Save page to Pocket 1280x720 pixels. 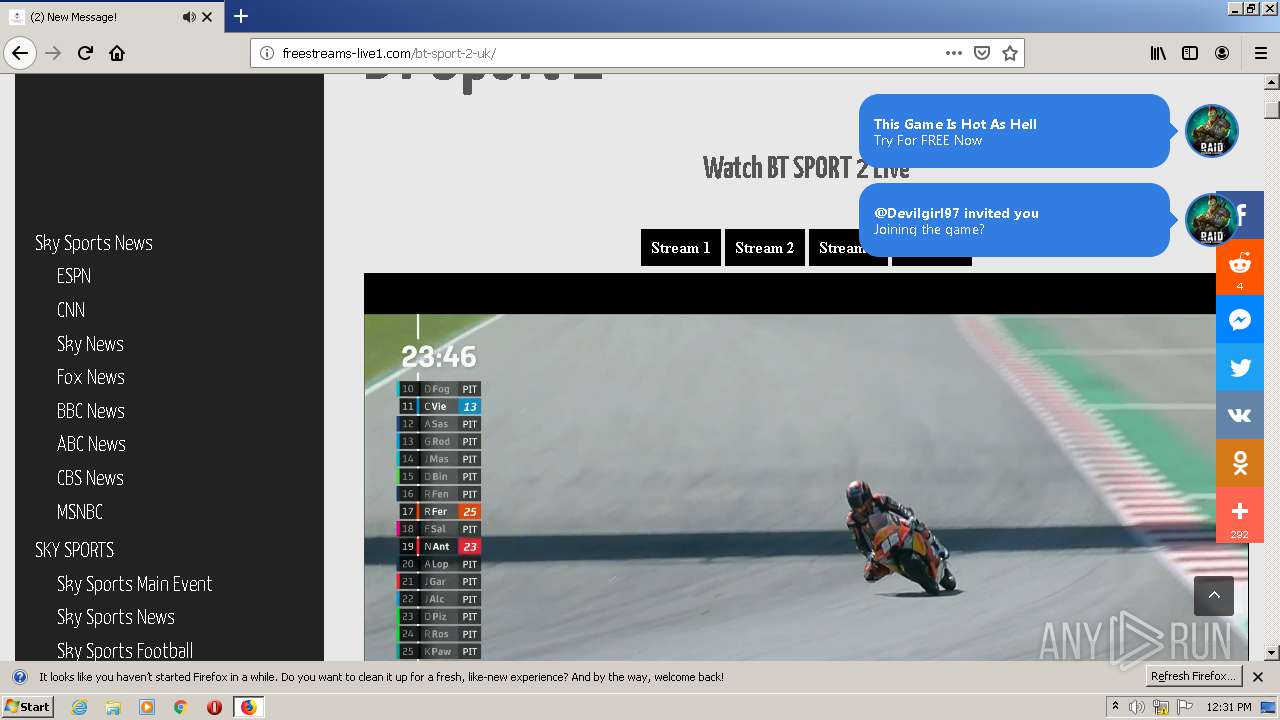click(x=982, y=53)
